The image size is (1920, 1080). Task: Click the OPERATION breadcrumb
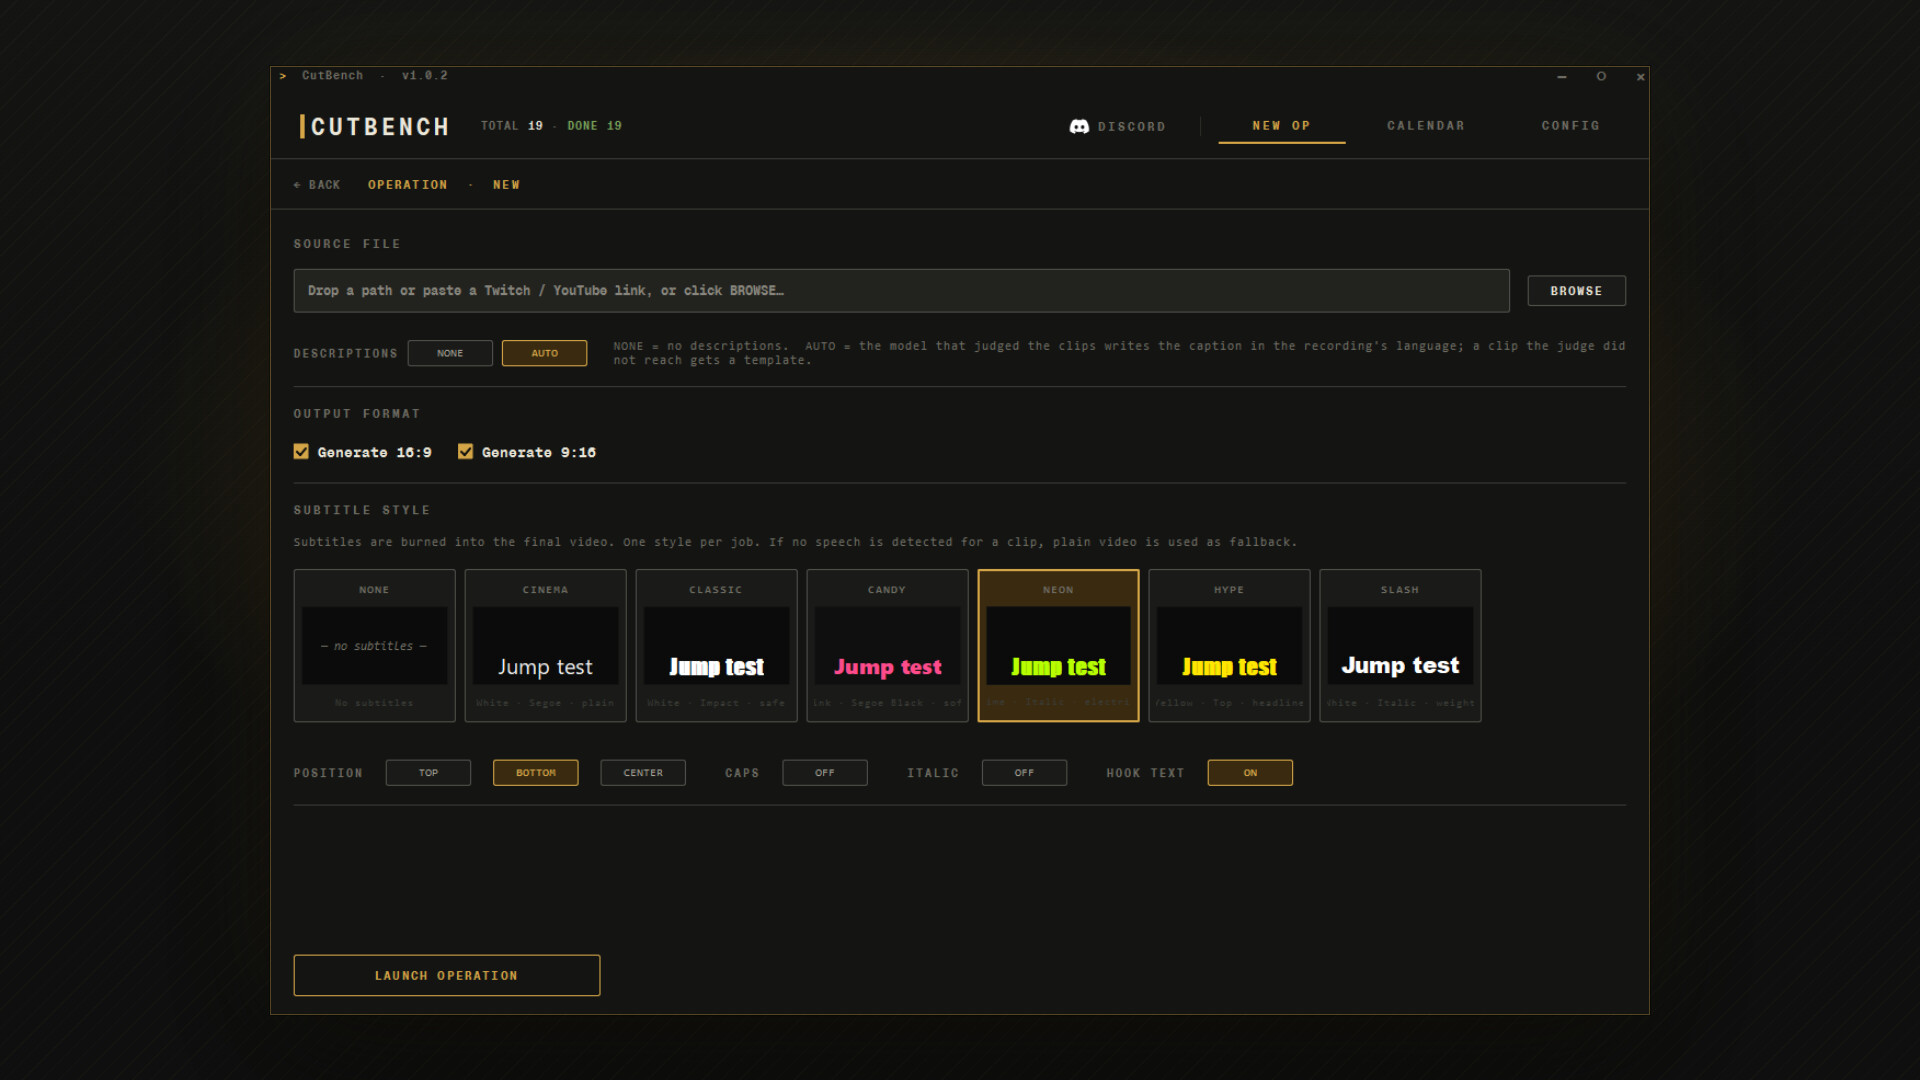point(407,185)
